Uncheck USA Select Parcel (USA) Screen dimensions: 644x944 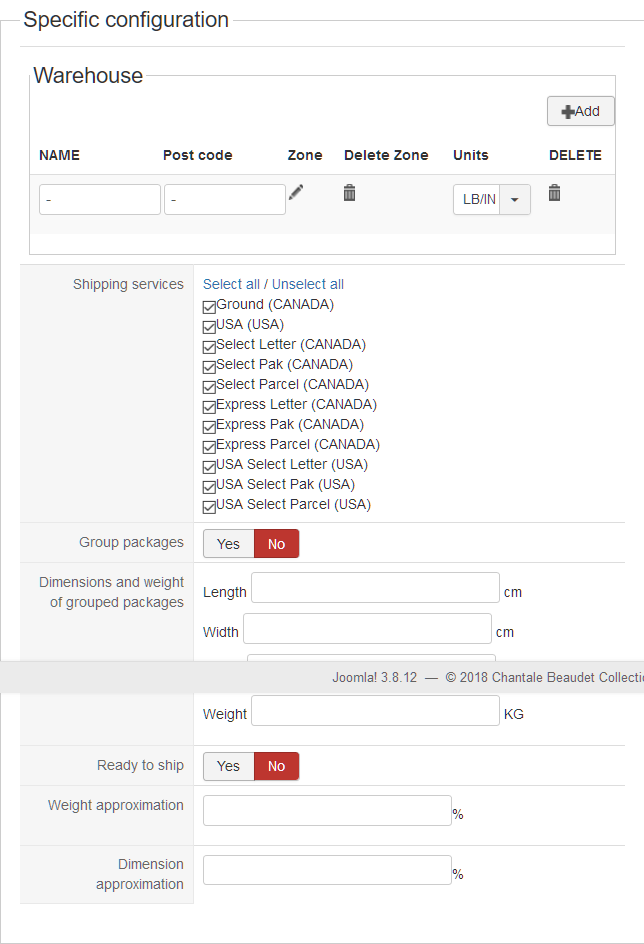click(209, 506)
